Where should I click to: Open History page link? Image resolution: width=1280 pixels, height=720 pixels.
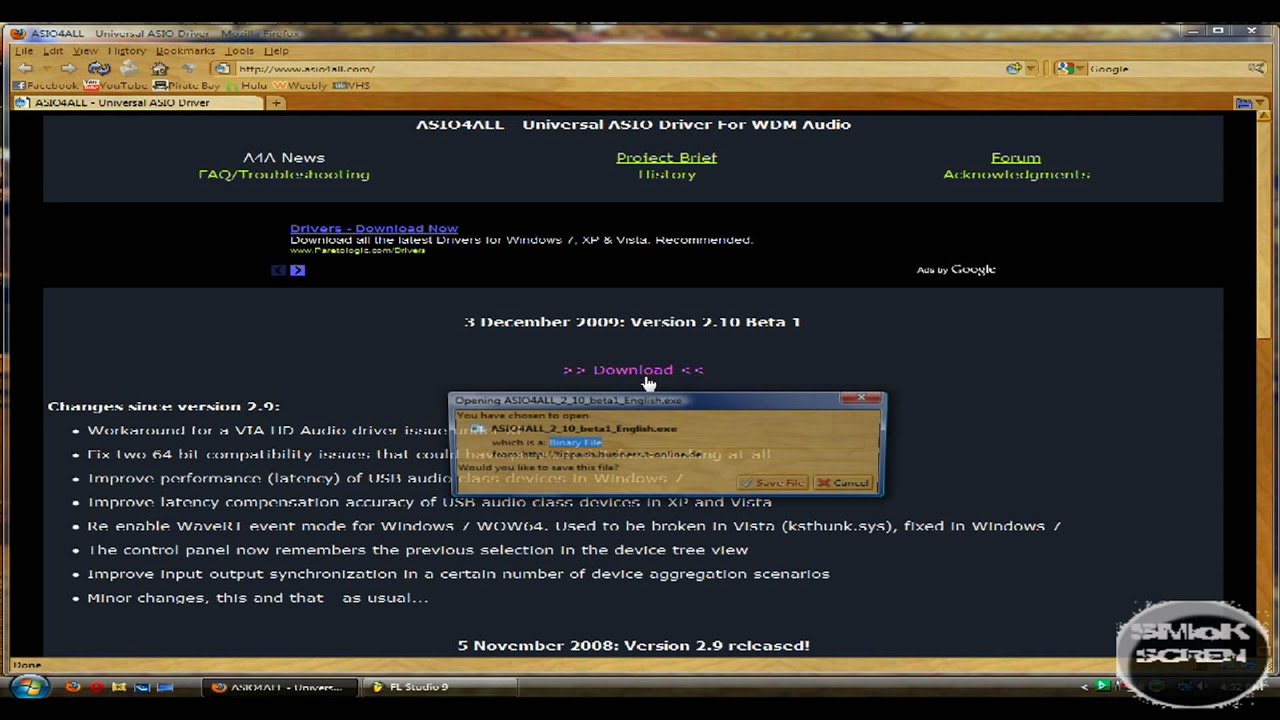click(x=667, y=174)
